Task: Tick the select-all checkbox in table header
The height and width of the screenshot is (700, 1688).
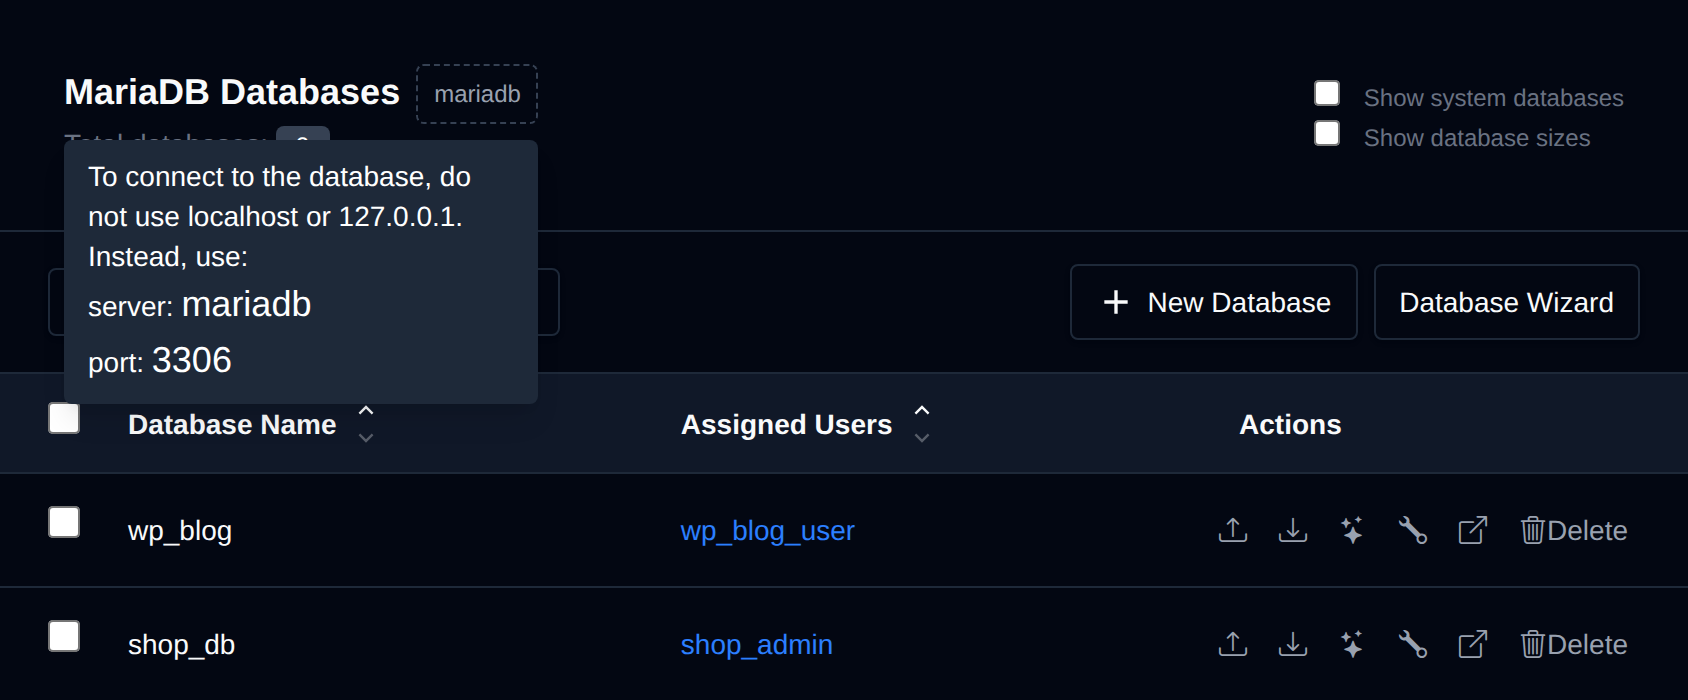Action: click(x=64, y=418)
